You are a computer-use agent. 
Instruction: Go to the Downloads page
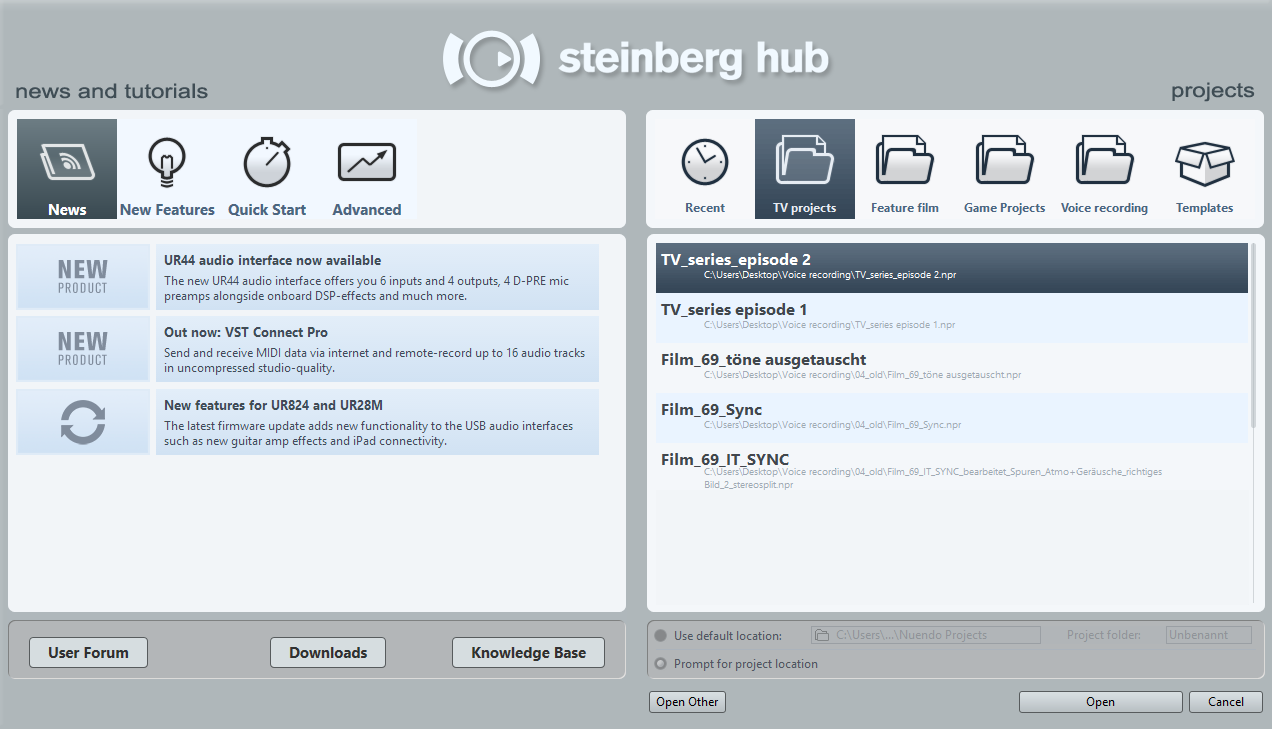click(328, 652)
